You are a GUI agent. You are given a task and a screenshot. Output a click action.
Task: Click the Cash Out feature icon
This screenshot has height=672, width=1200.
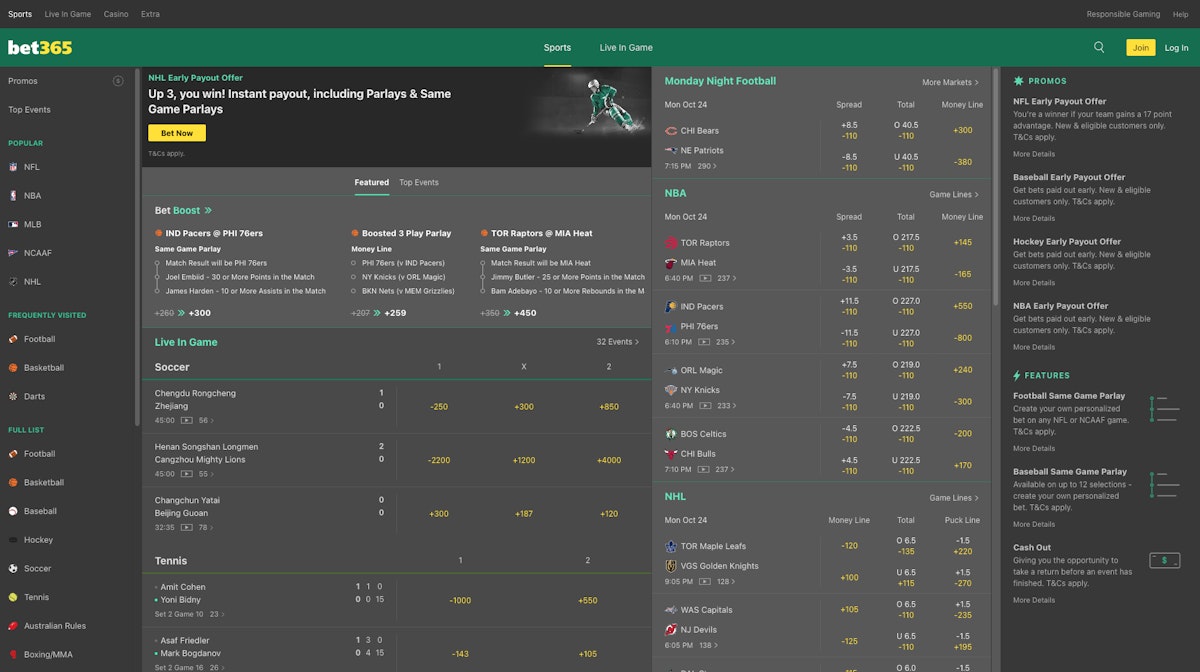pyautogui.click(x=1164, y=561)
